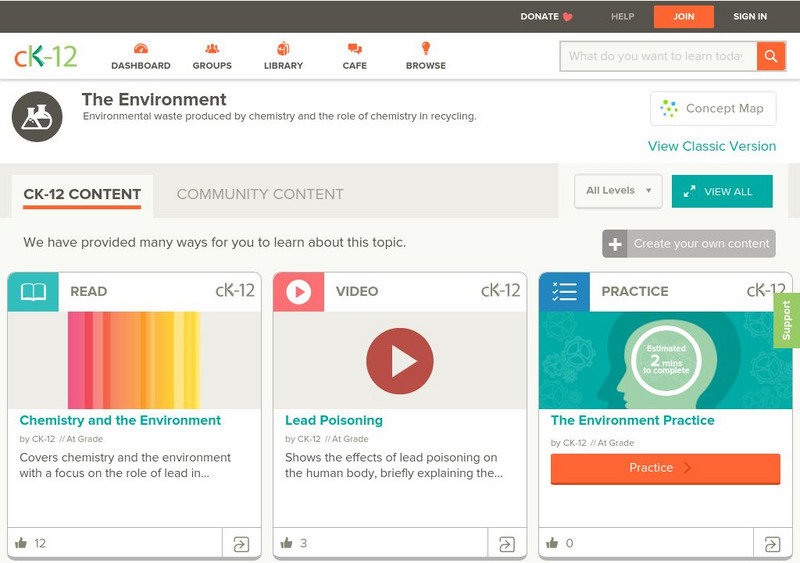
Task: Open the Dashboard menu label
Action: (141, 66)
